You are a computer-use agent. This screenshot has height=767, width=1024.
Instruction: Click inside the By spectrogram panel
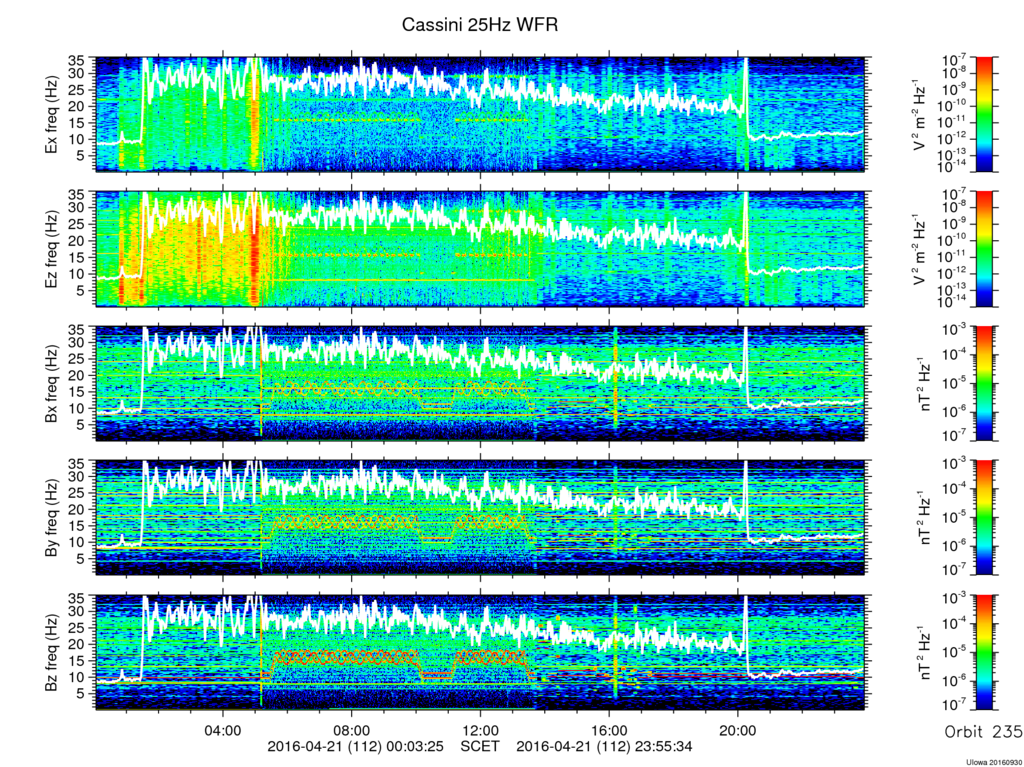481,517
